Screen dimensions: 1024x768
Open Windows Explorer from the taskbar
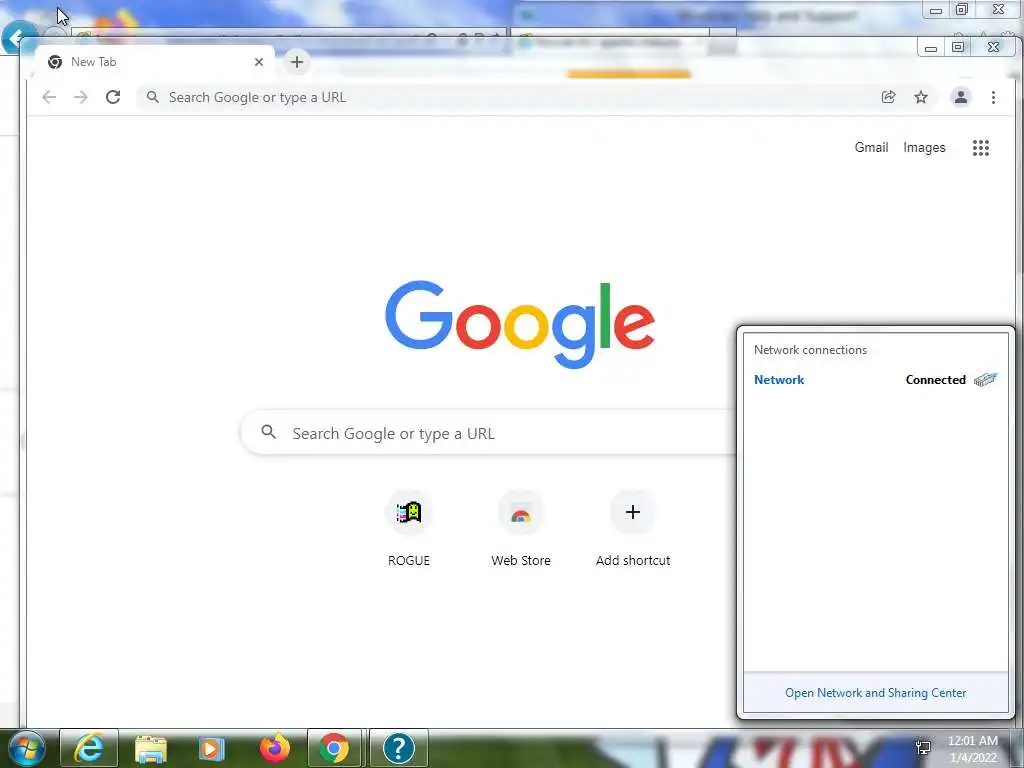click(150, 748)
